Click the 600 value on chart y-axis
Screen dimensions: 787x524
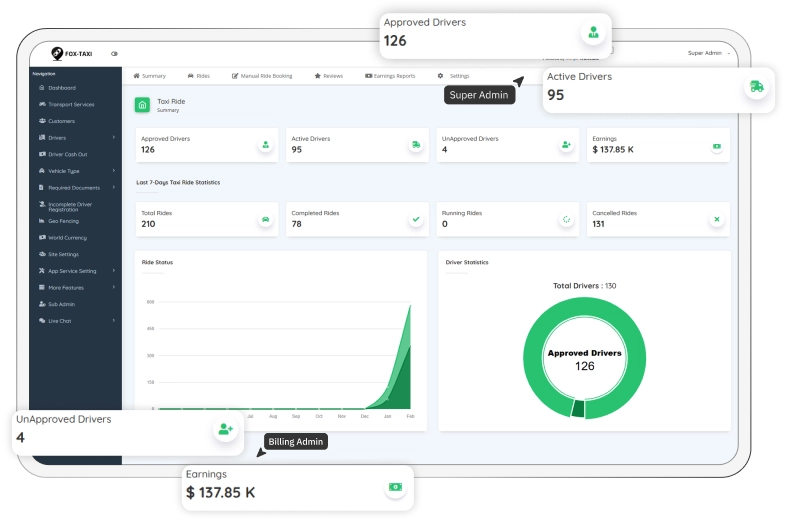[x=150, y=302]
